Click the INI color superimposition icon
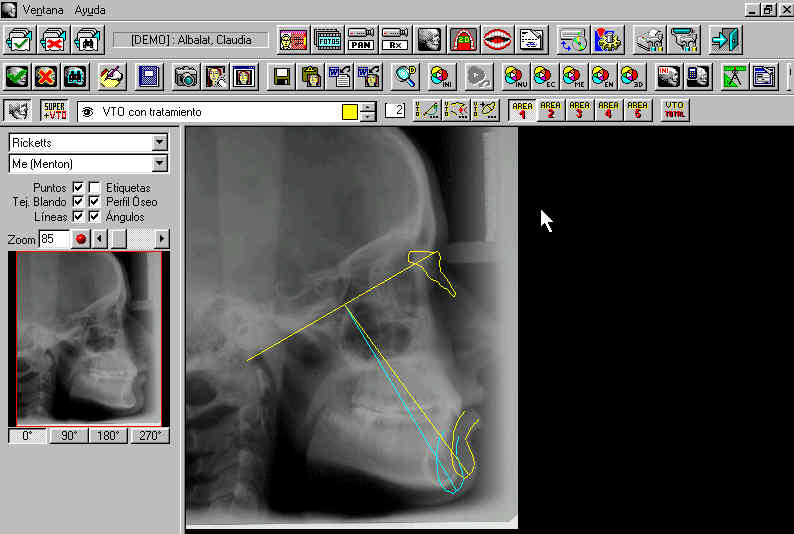Image resolution: width=794 pixels, height=534 pixels. coord(441,76)
